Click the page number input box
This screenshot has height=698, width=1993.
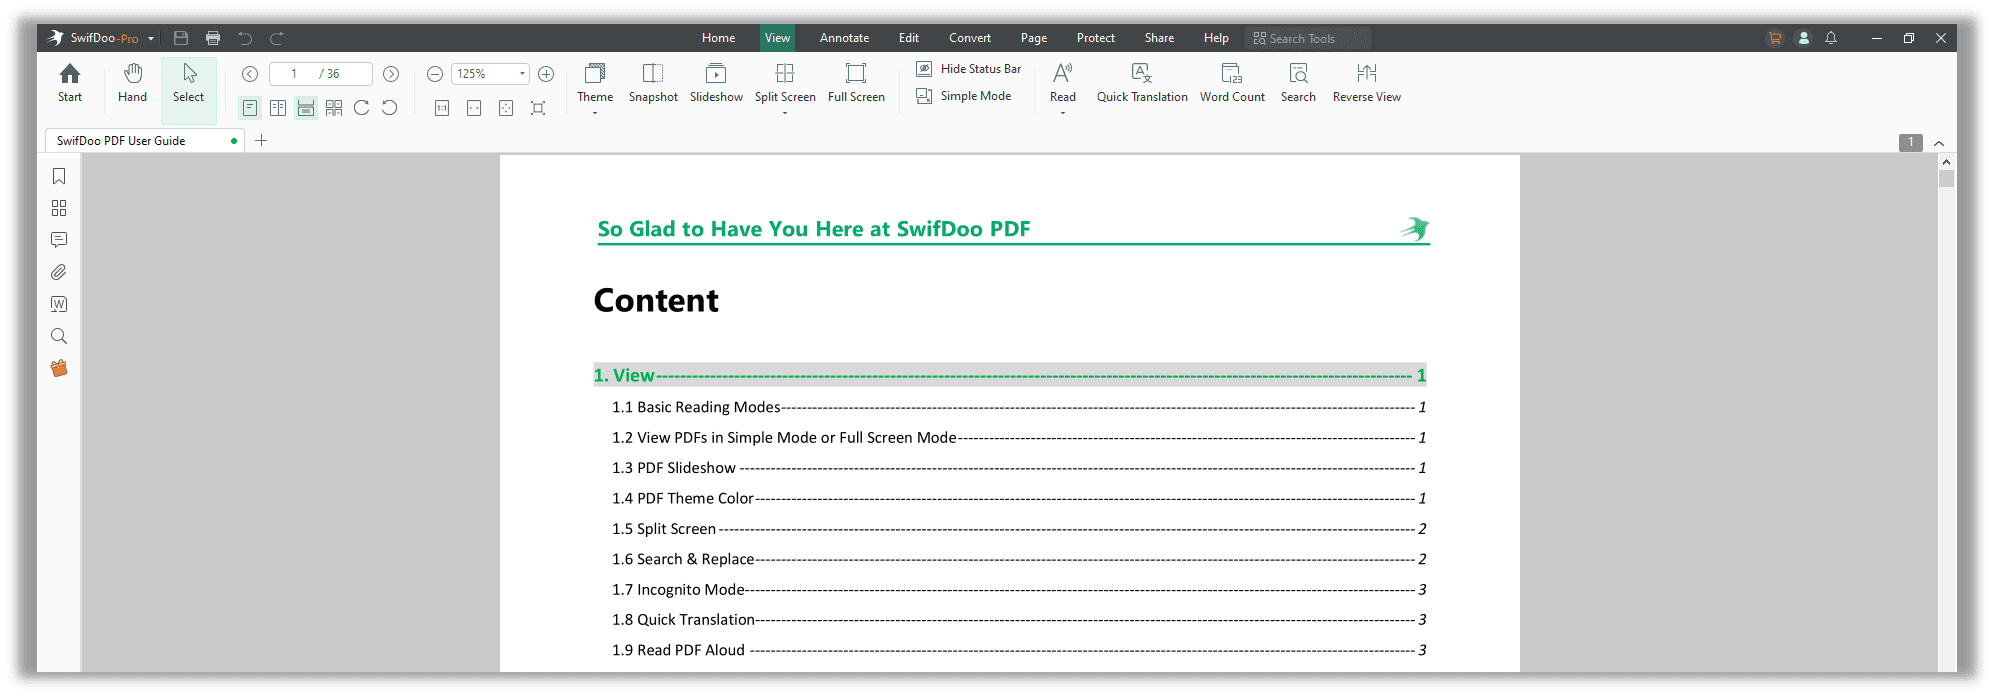pyautogui.click(x=320, y=74)
